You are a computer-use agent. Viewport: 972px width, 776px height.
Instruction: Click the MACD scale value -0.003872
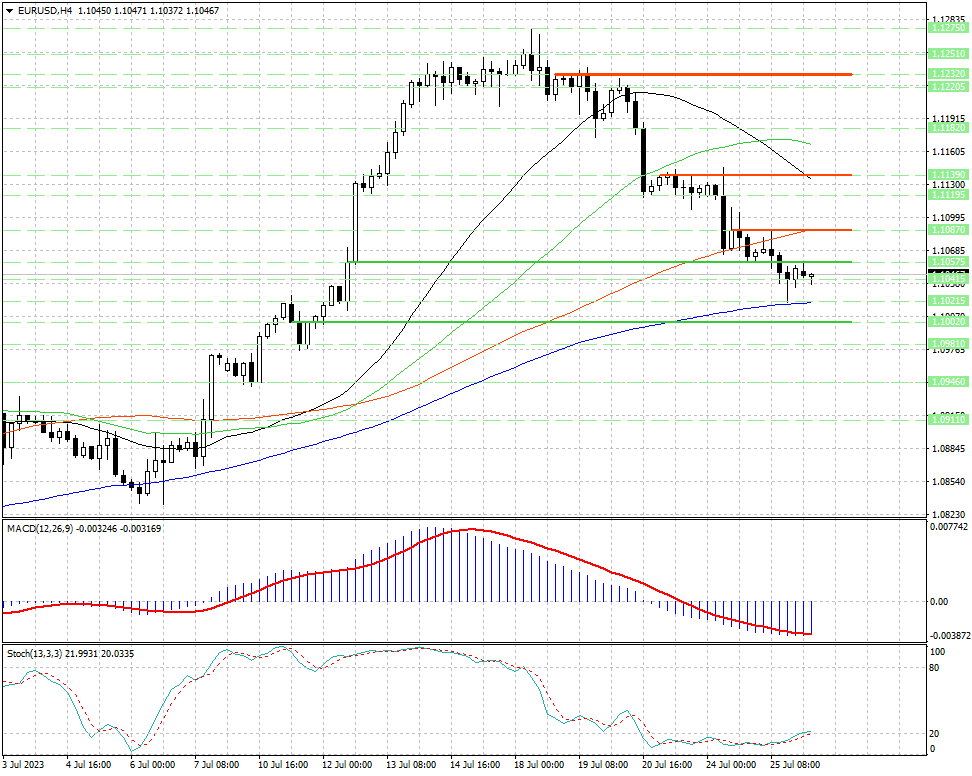click(x=949, y=636)
